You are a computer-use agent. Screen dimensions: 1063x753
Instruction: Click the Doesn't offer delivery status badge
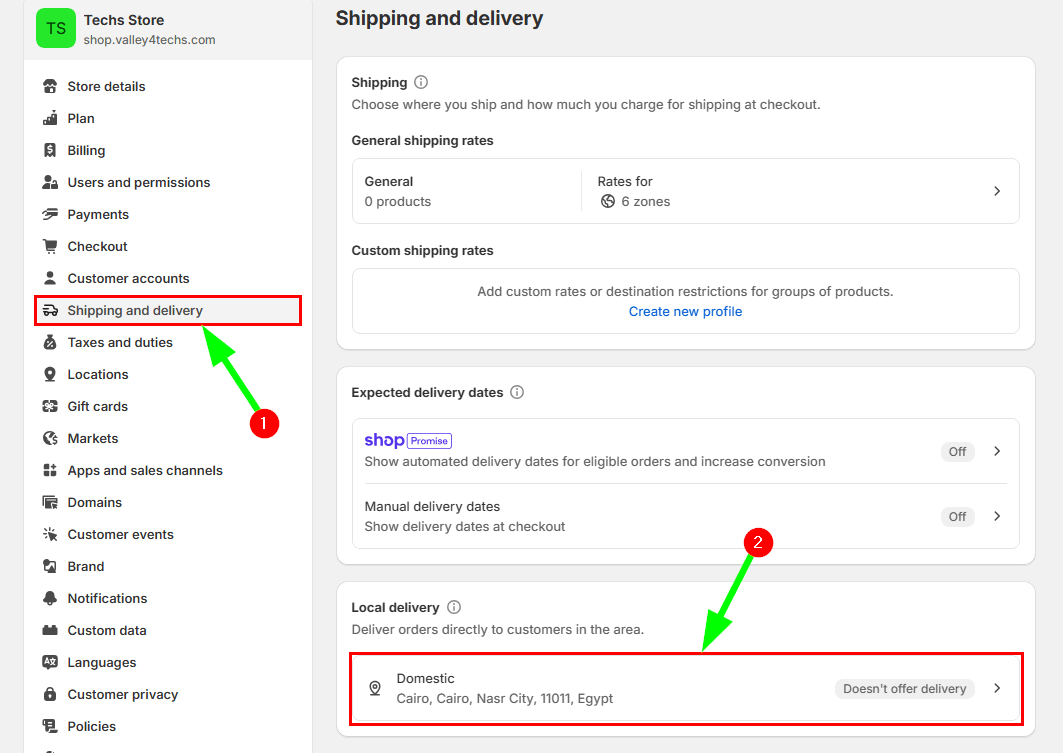coord(904,688)
